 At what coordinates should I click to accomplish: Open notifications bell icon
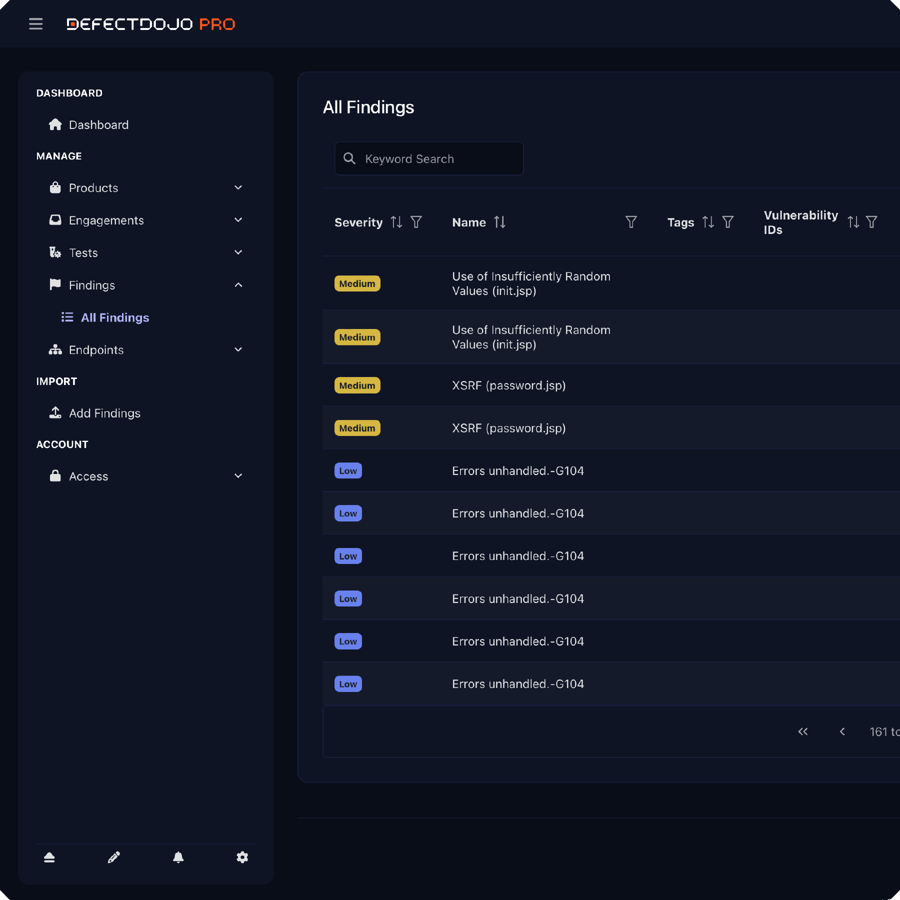point(178,857)
